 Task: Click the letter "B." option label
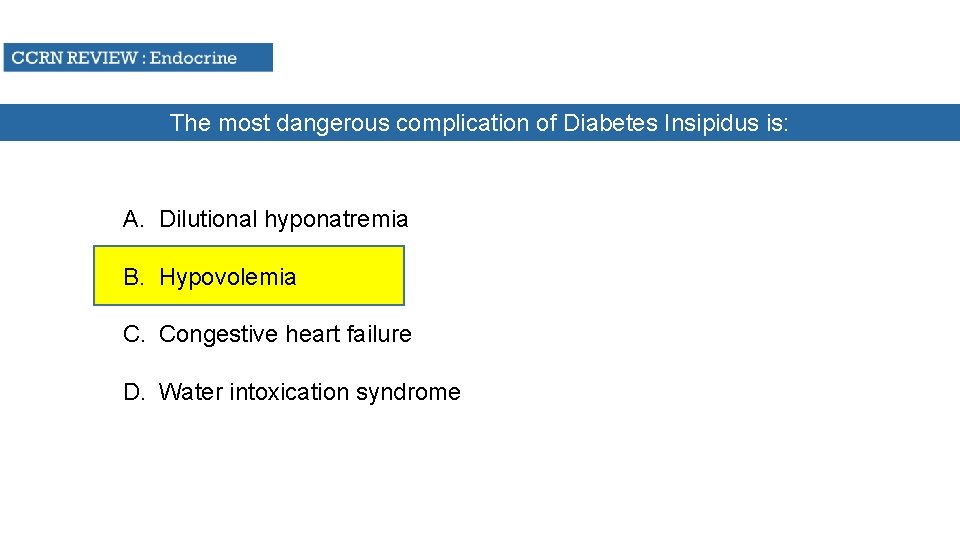point(134,277)
